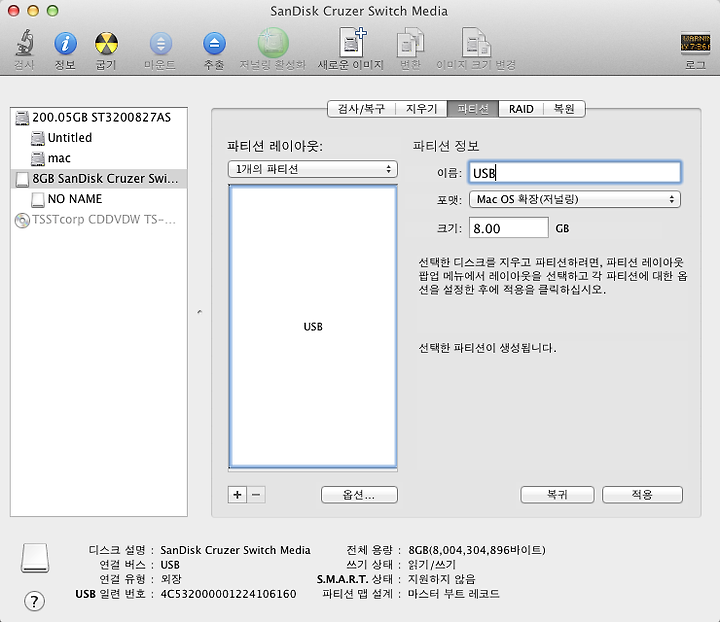Click the Burn (굽기) toolbar icon
This screenshot has height=622, width=720.
[106, 44]
